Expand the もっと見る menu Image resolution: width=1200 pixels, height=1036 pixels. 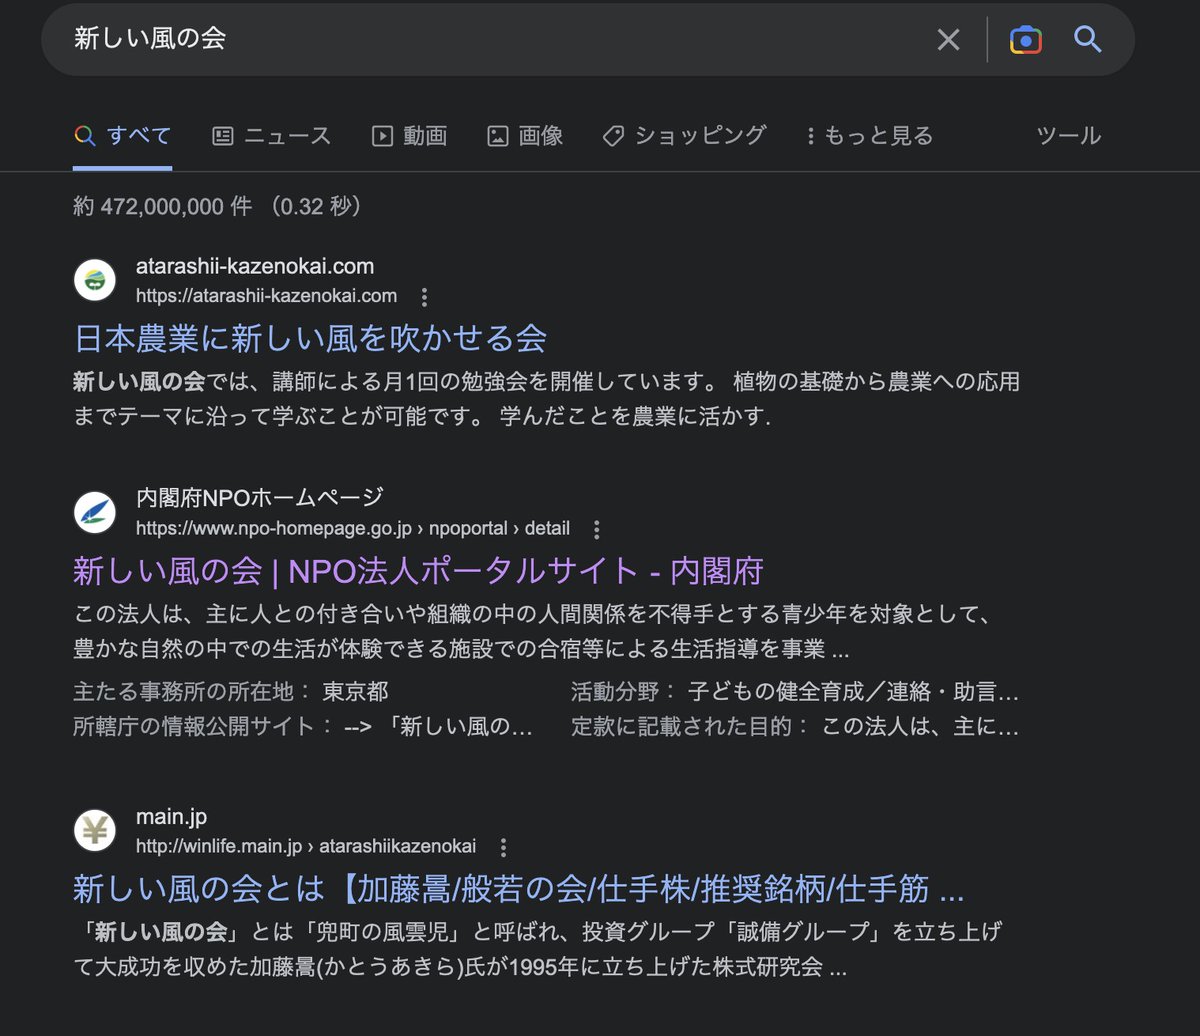pos(870,136)
